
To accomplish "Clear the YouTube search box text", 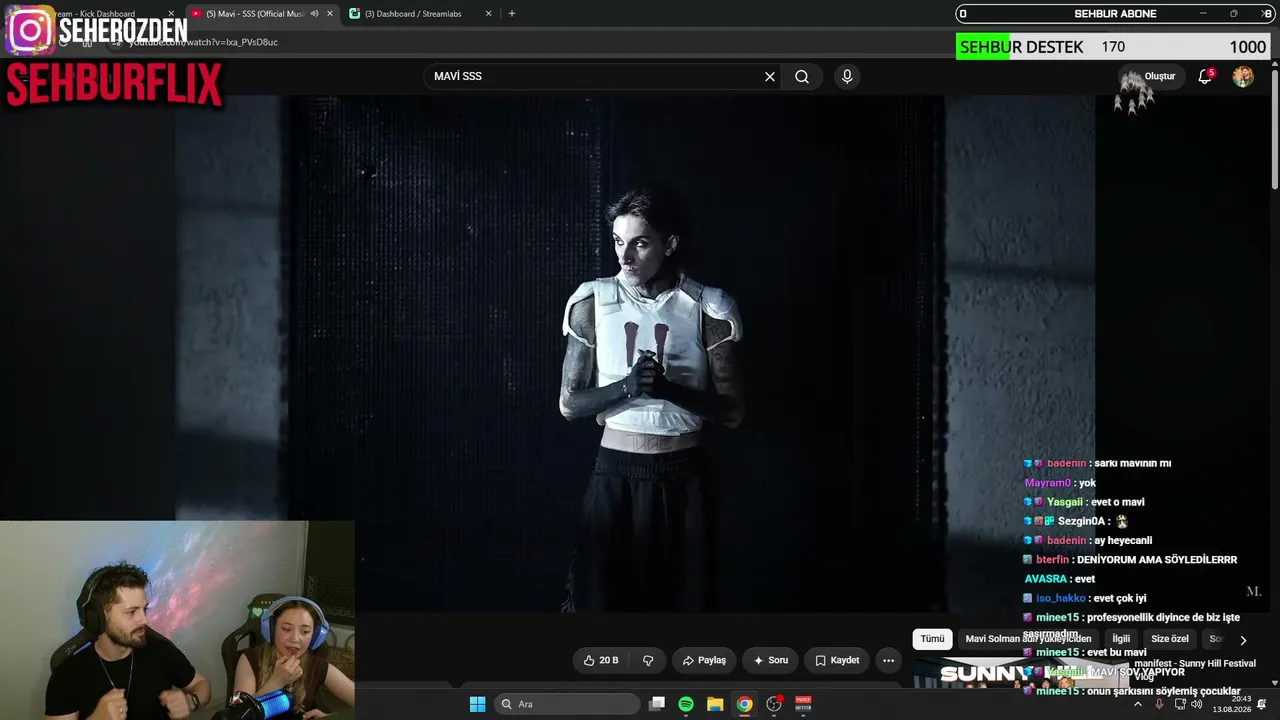I will pos(770,77).
